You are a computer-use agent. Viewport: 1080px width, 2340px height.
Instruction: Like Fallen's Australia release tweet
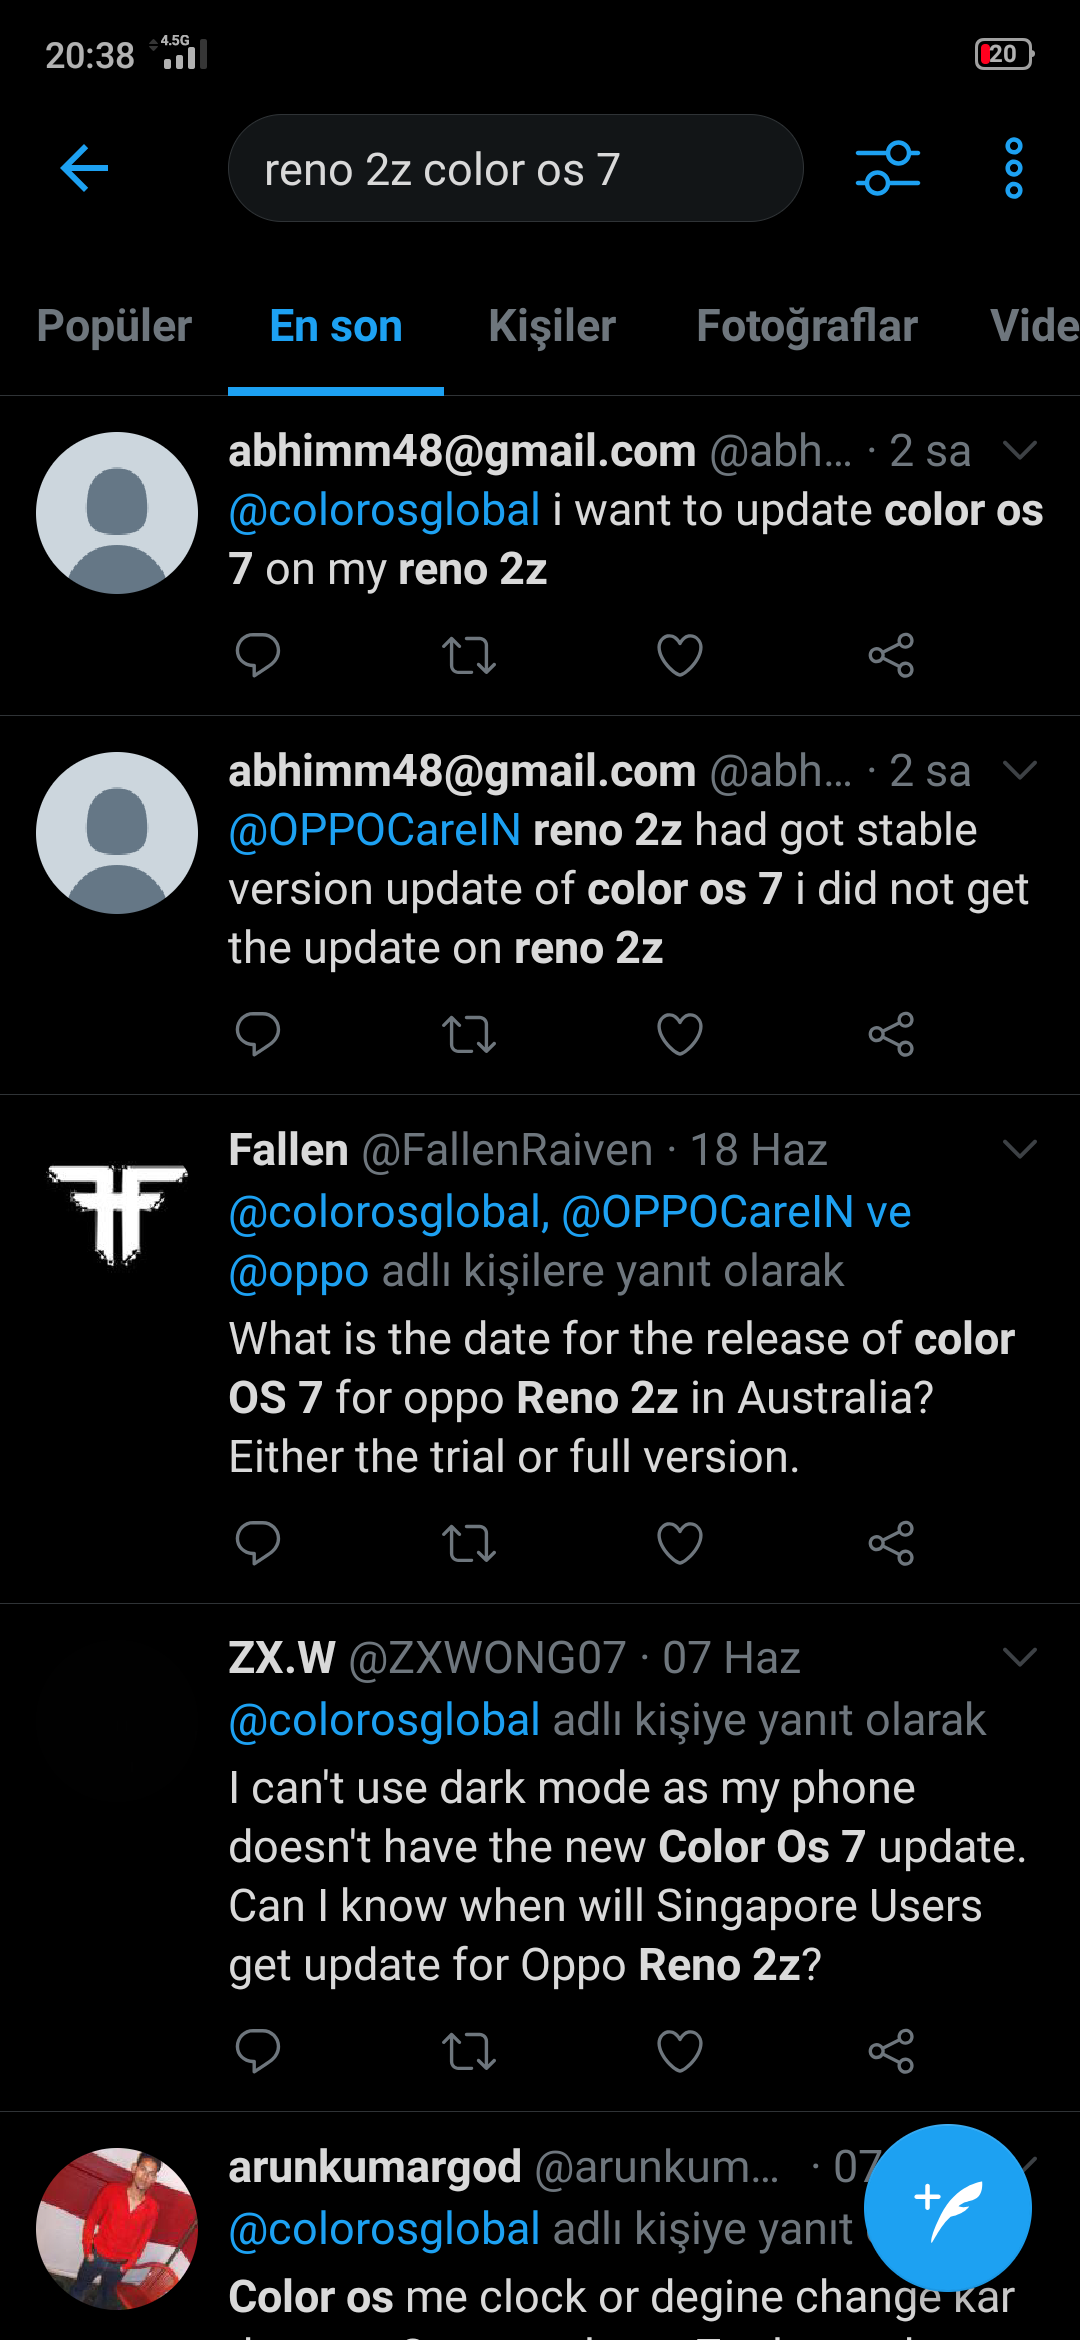click(x=679, y=1543)
